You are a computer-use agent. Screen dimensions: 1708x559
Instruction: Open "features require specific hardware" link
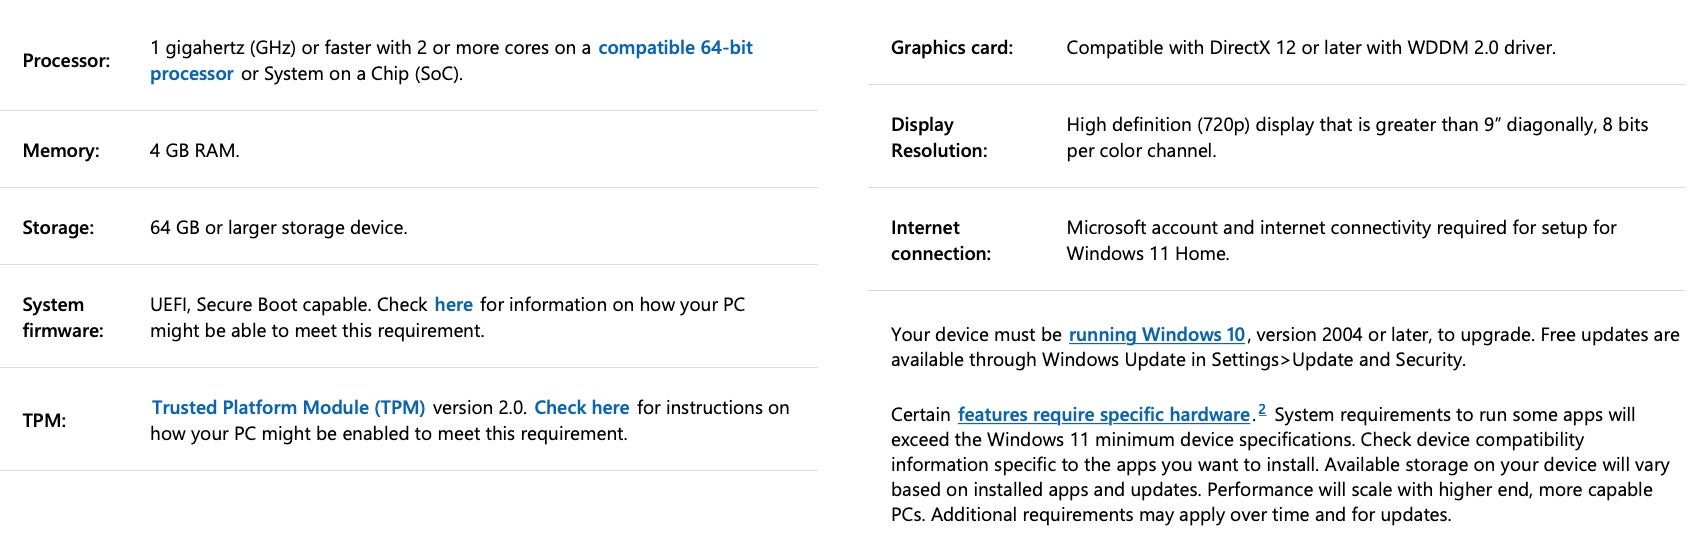1103,415
